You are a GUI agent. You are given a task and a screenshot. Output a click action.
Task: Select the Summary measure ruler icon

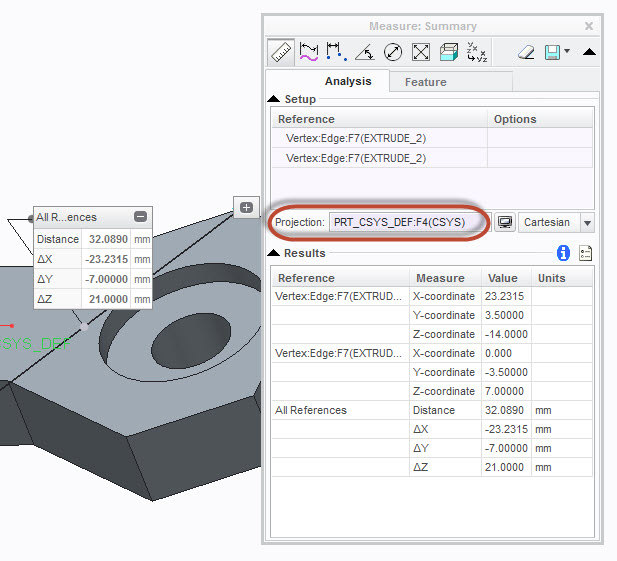pos(281,52)
